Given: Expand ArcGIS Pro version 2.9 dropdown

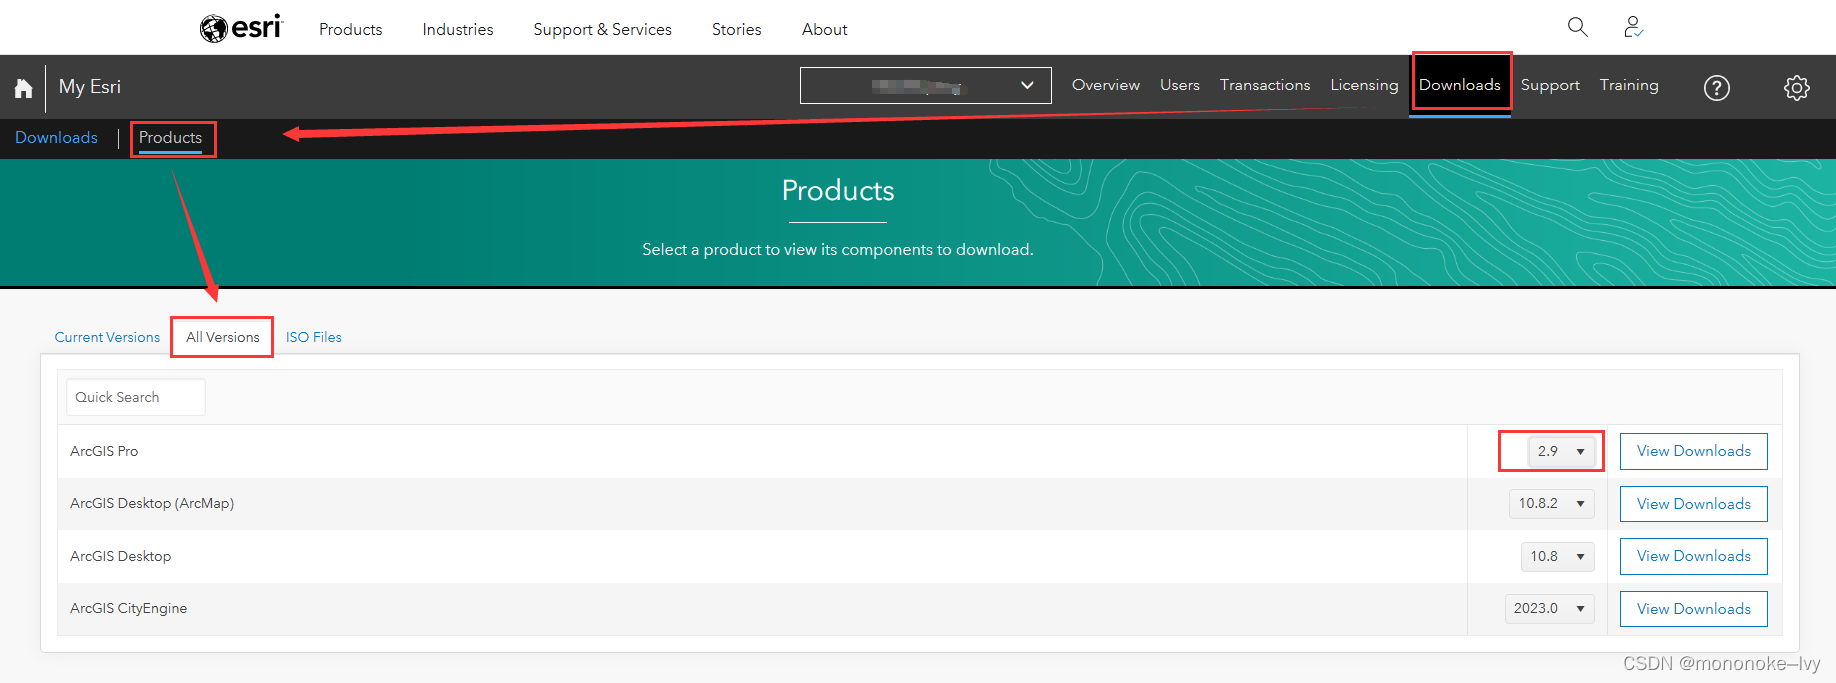Looking at the screenshot, I should (1561, 451).
